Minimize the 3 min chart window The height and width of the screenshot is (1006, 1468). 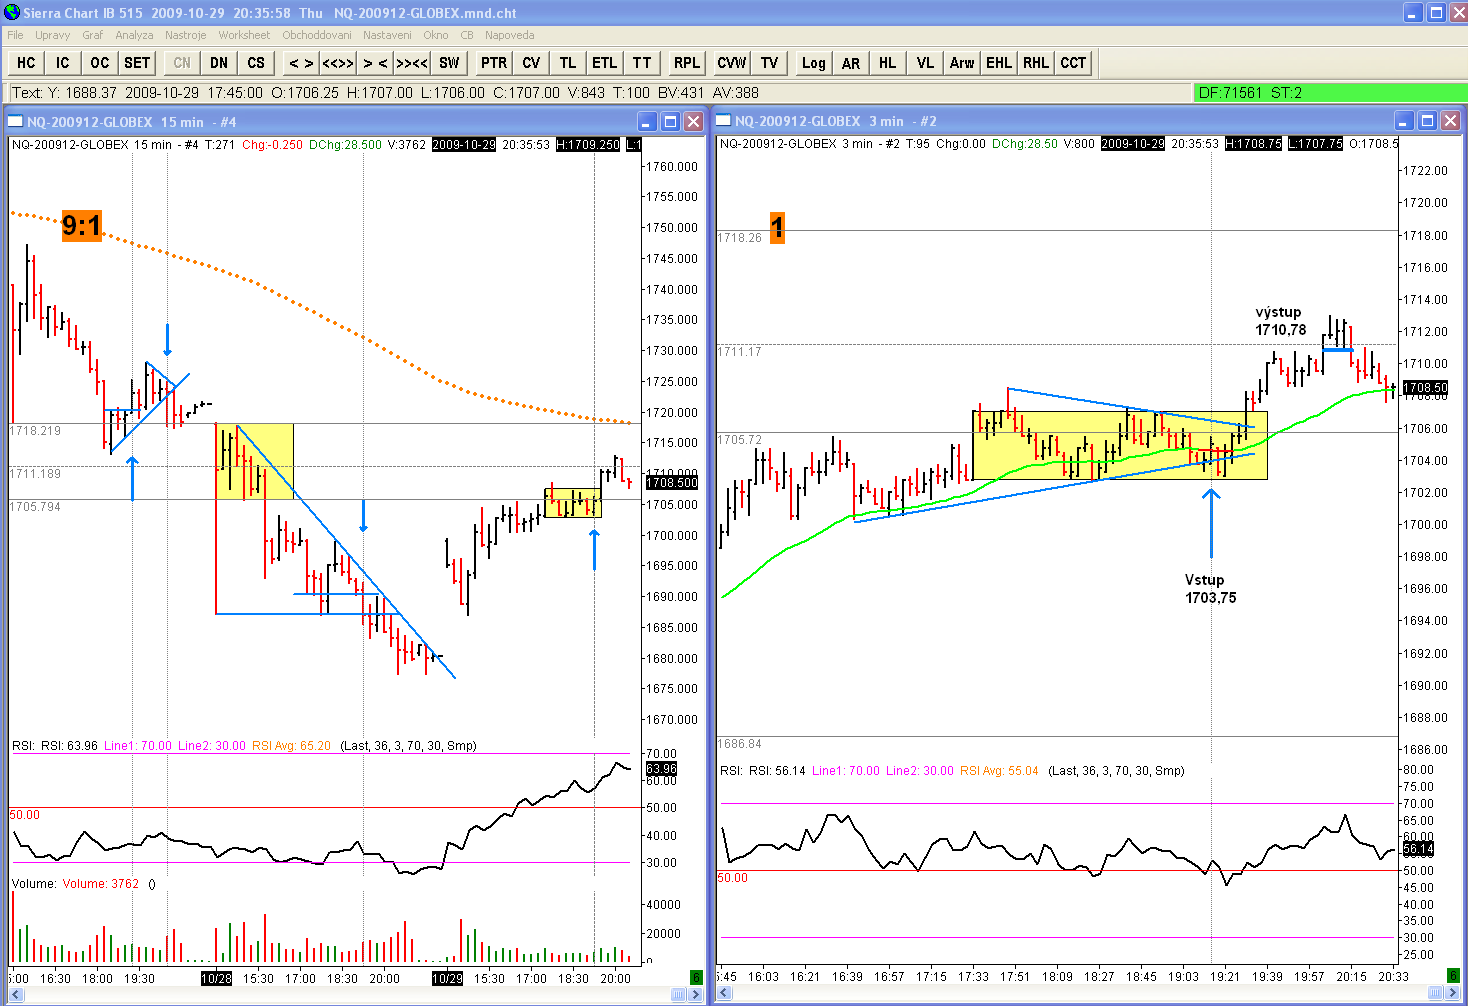tap(1404, 121)
